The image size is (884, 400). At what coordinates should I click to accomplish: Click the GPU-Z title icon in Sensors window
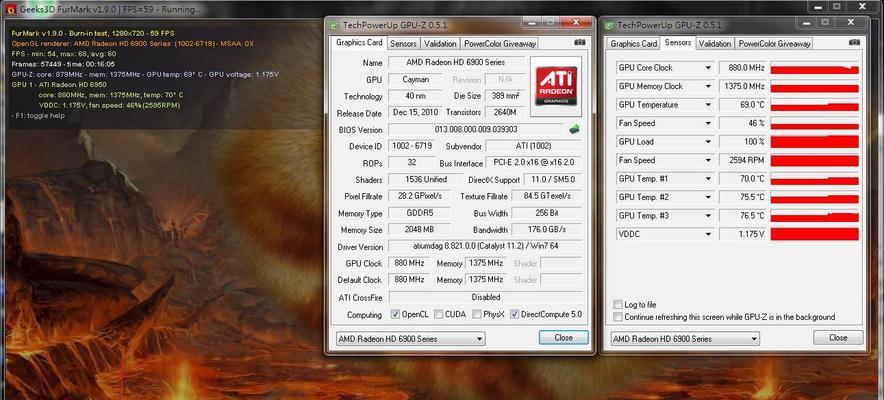click(610, 25)
